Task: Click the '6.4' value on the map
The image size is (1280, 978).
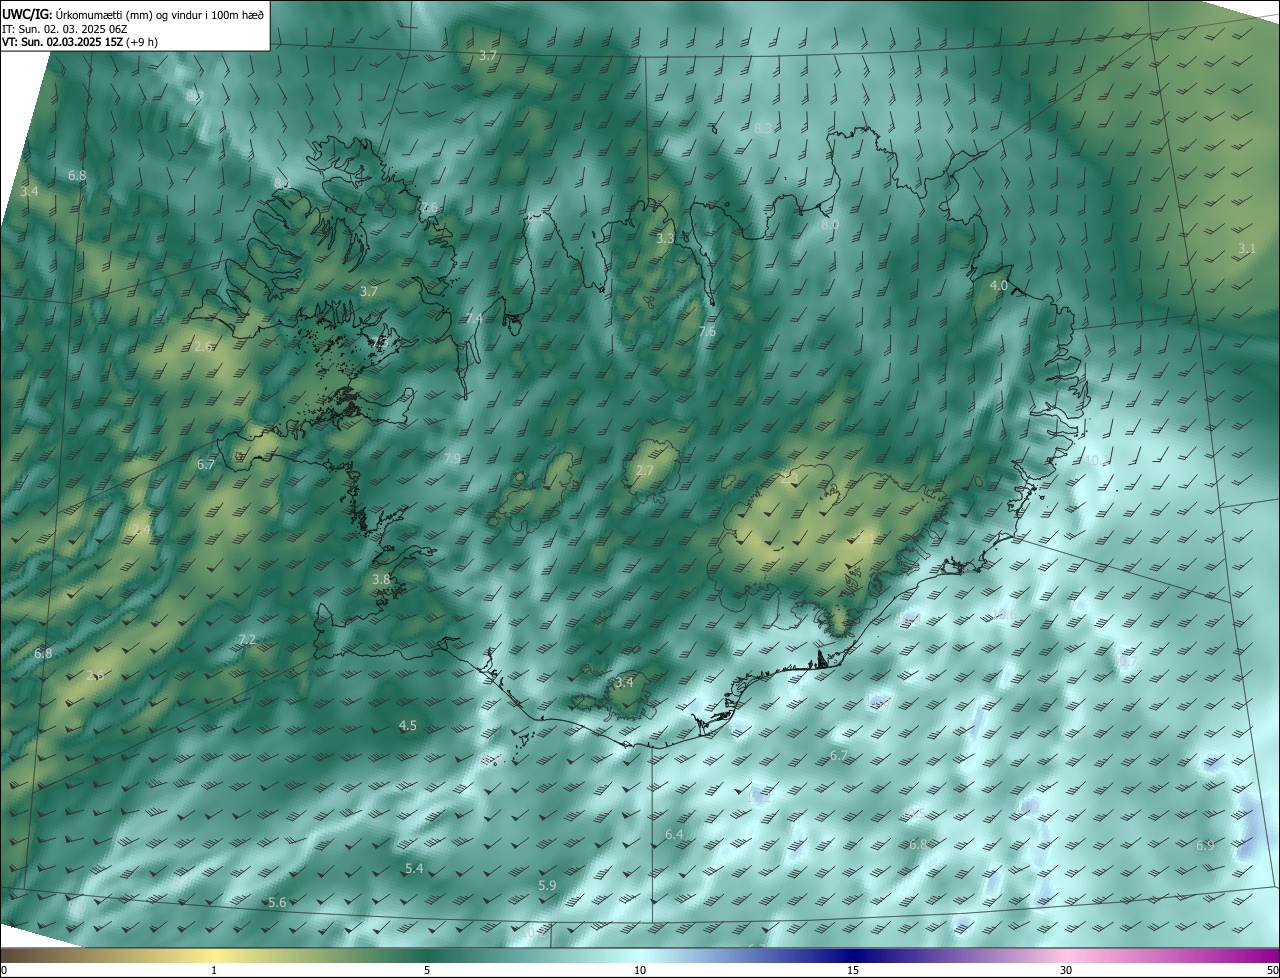Action: coord(674,834)
